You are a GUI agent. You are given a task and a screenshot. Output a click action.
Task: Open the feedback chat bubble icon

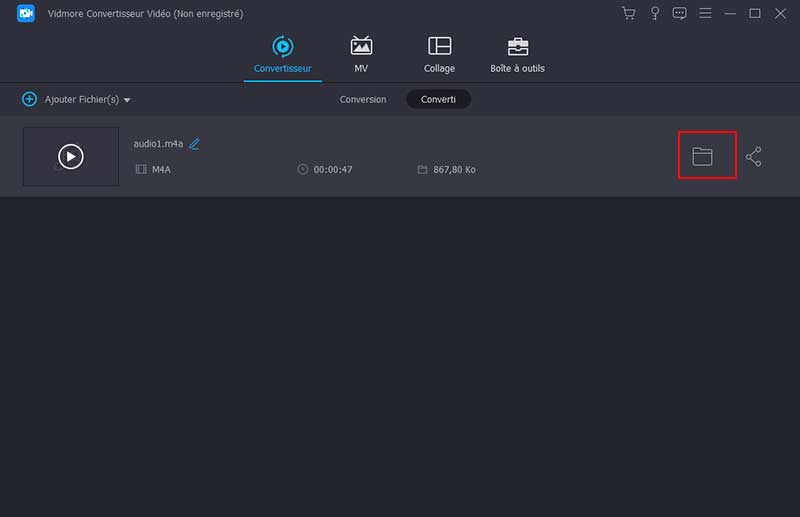pyautogui.click(x=679, y=13)
